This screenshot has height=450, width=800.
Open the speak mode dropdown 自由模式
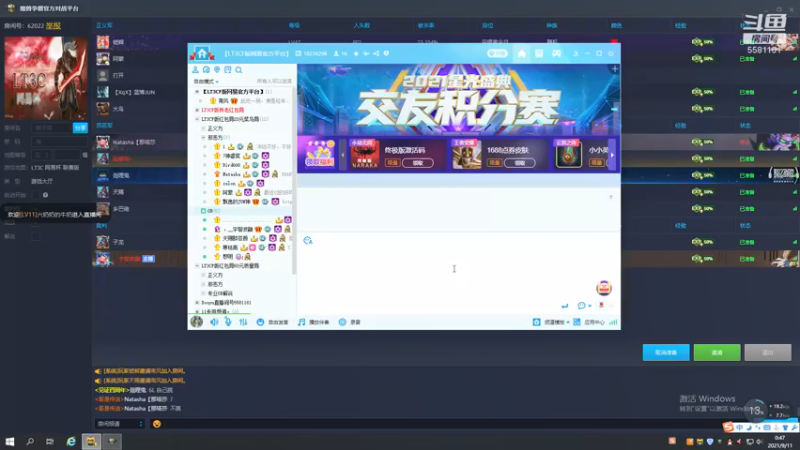tap(206, 82)
